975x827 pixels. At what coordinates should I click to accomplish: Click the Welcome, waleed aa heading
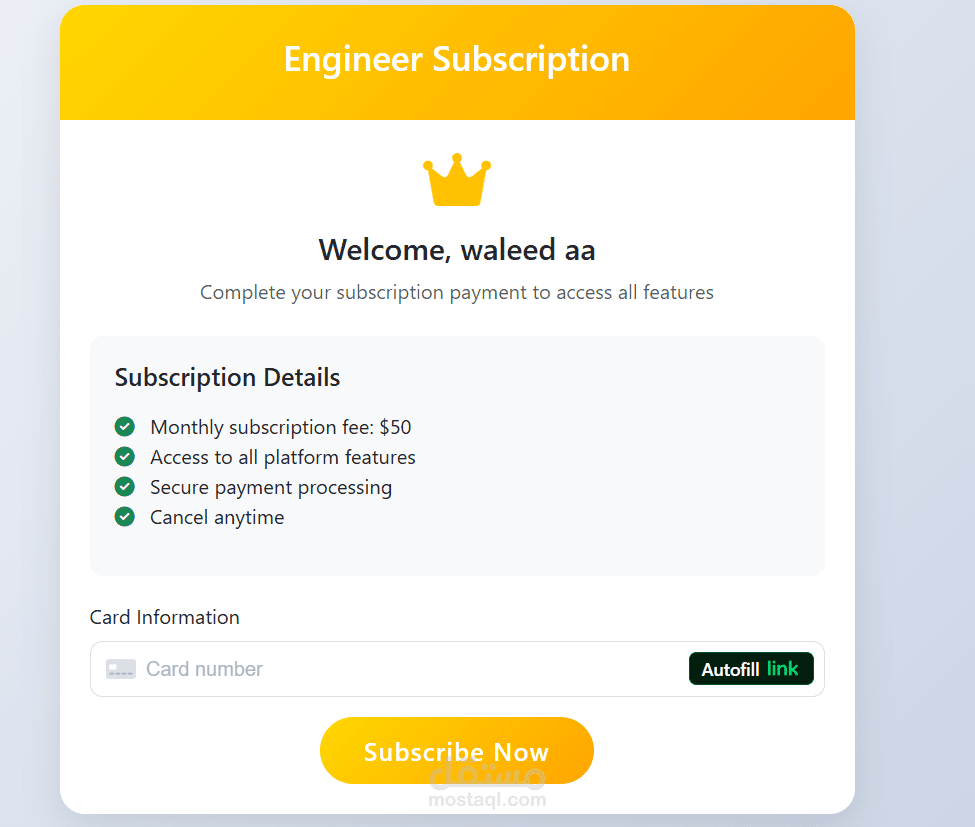(x=457, y=250)
